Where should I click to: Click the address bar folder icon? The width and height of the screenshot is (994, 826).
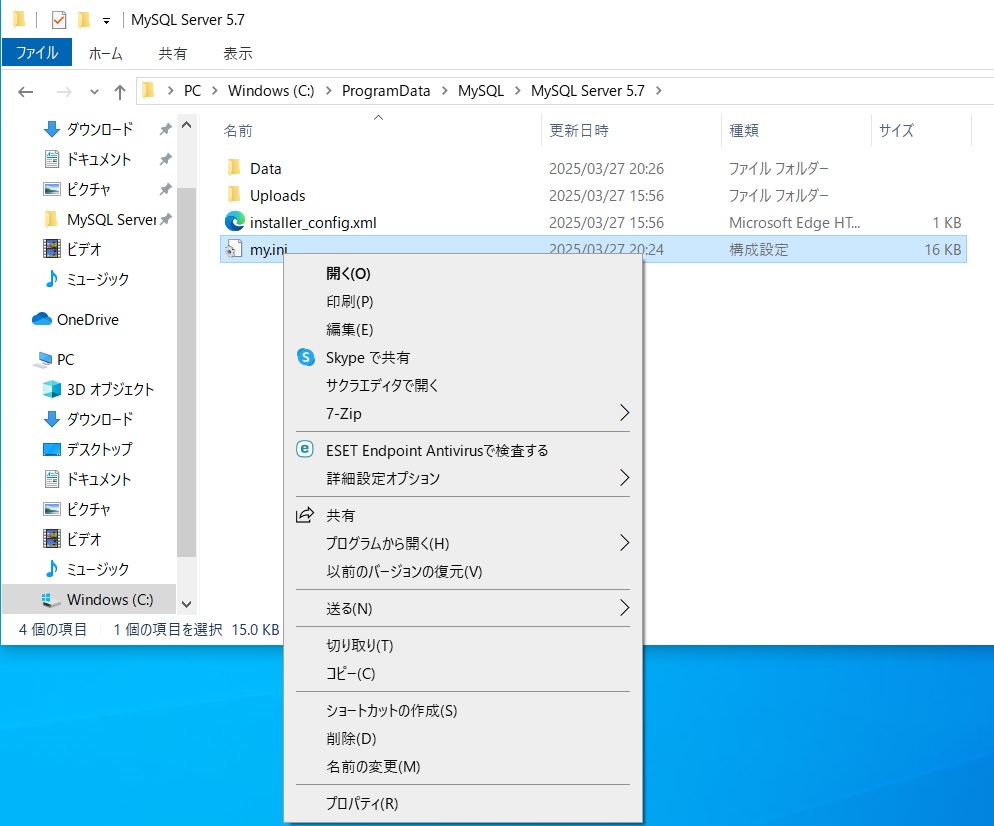(148, 91)
